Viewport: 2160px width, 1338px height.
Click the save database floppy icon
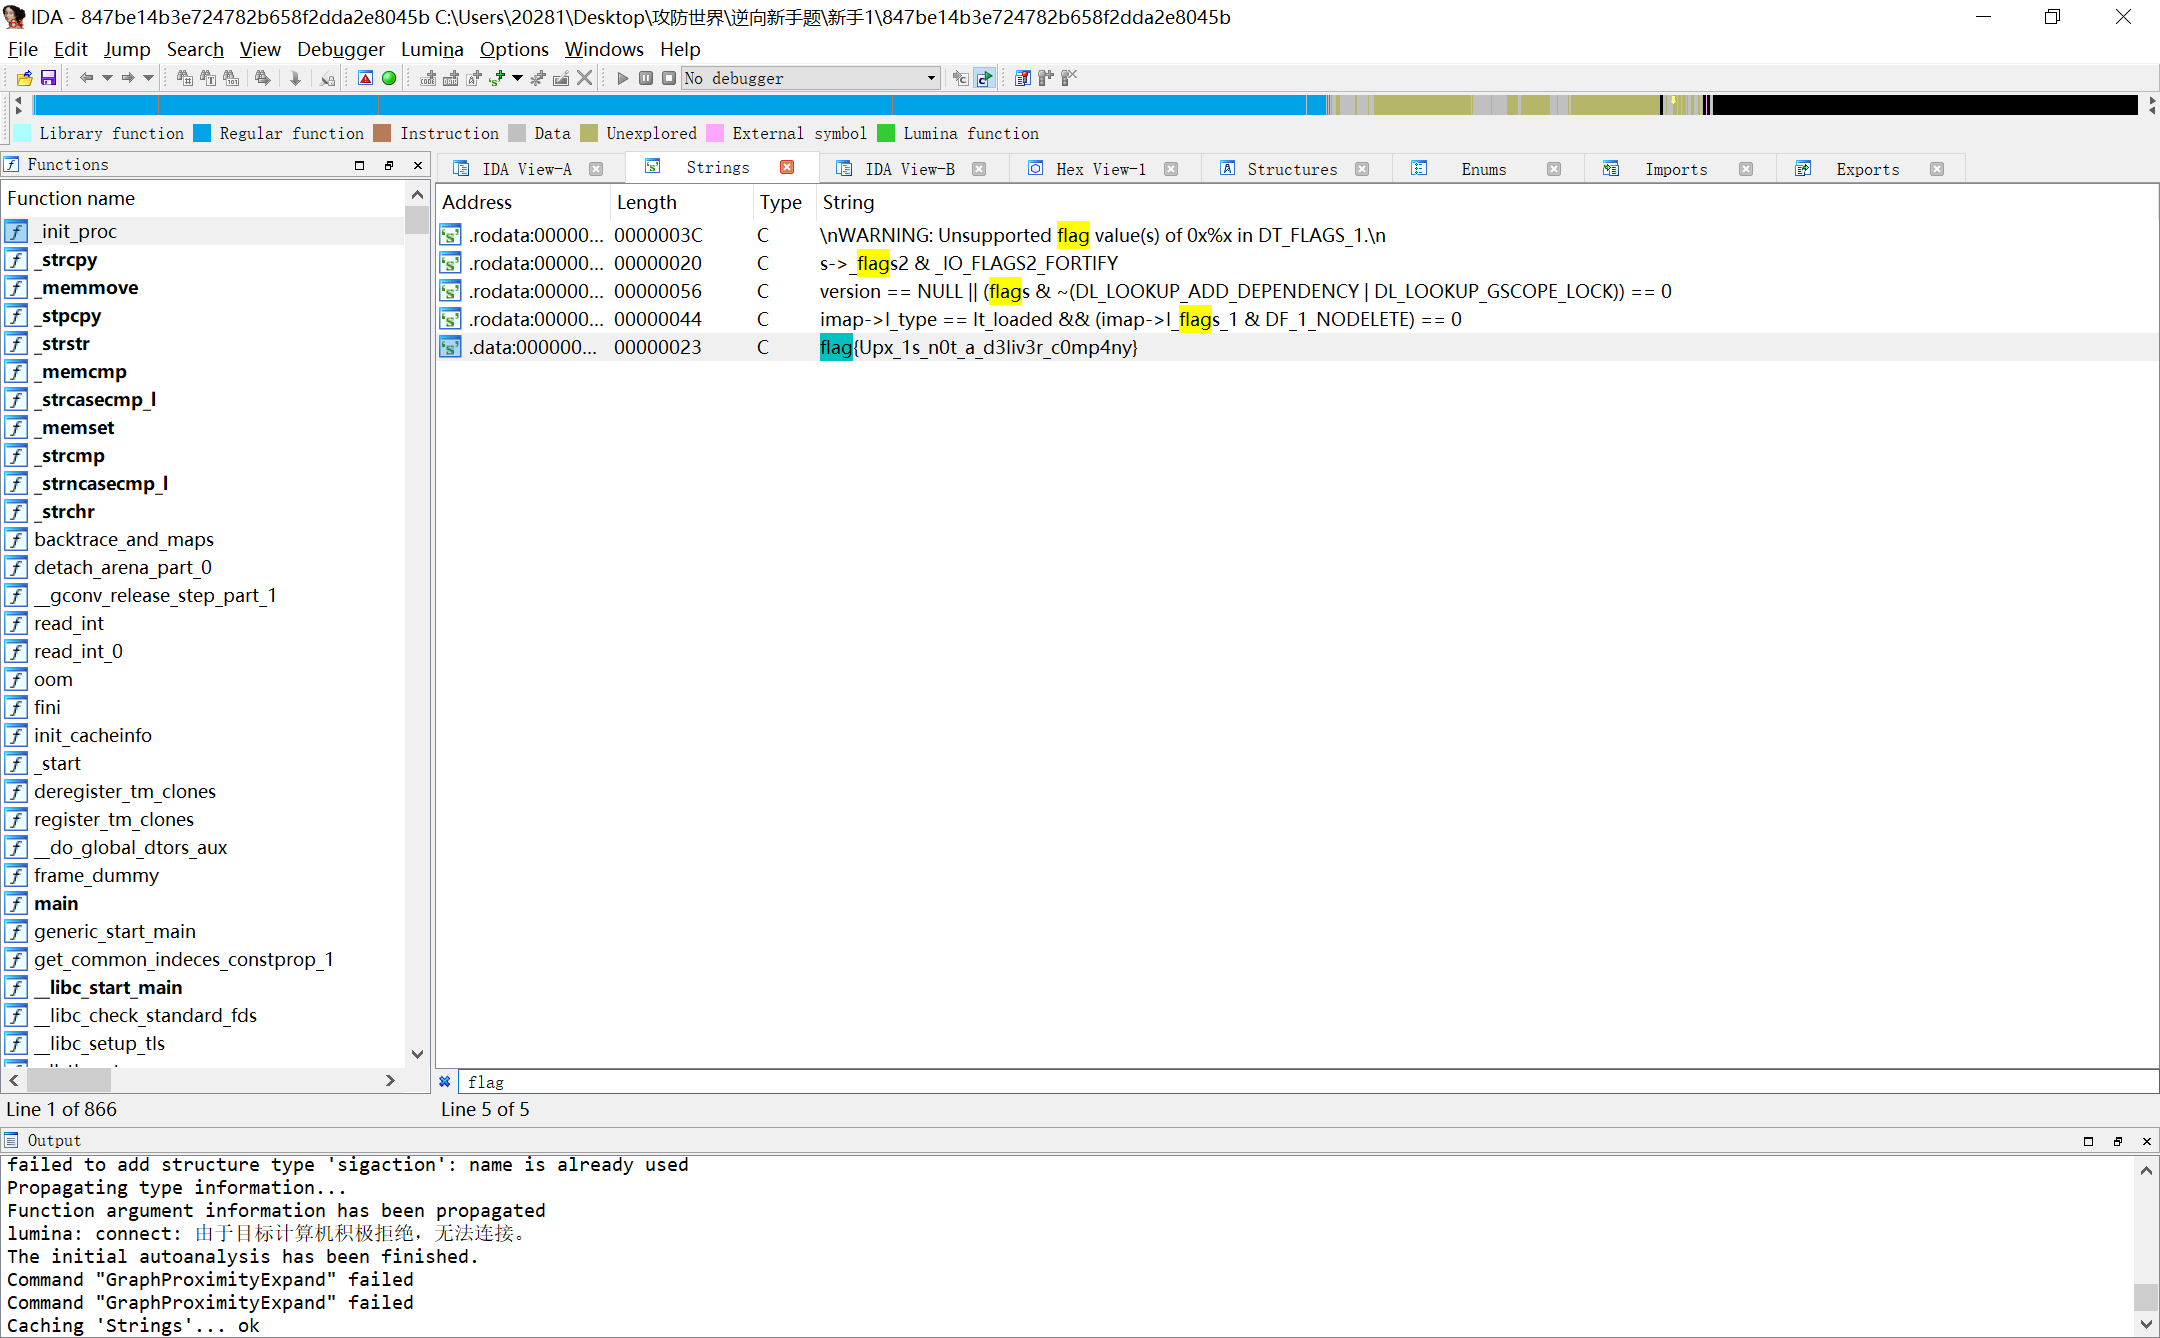point(47,78)
